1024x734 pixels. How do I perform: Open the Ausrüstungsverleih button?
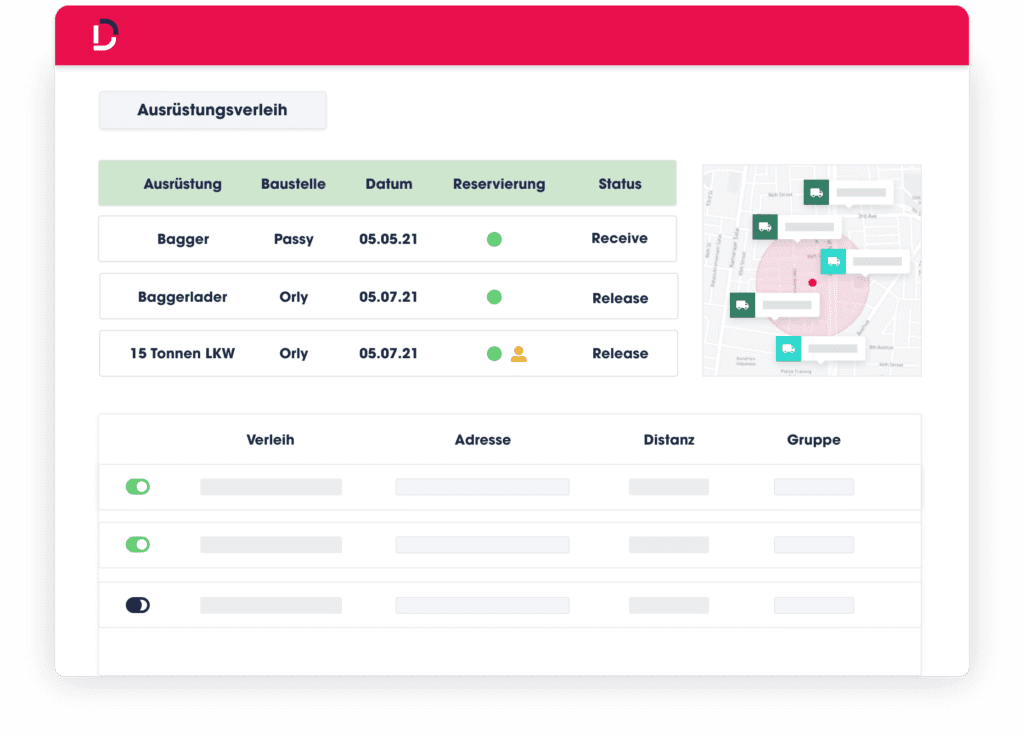pos(212,110)
